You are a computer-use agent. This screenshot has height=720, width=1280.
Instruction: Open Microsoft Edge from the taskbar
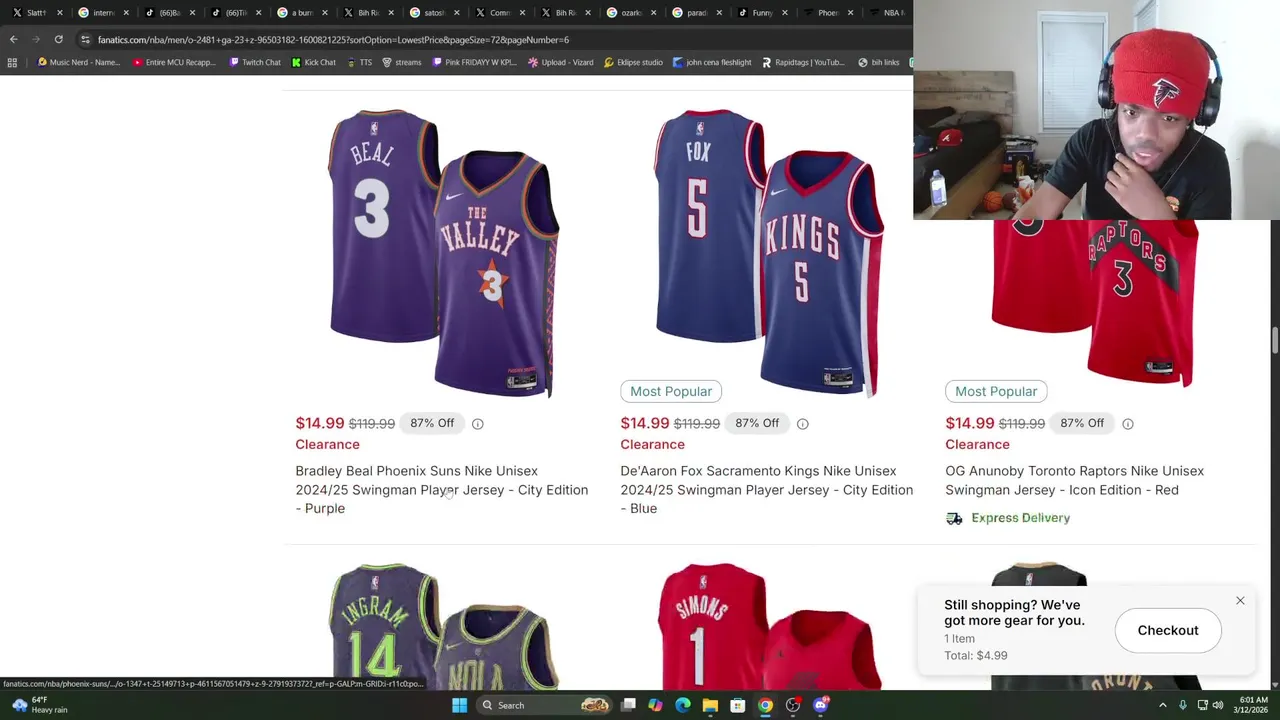click(x=683, y=705)
